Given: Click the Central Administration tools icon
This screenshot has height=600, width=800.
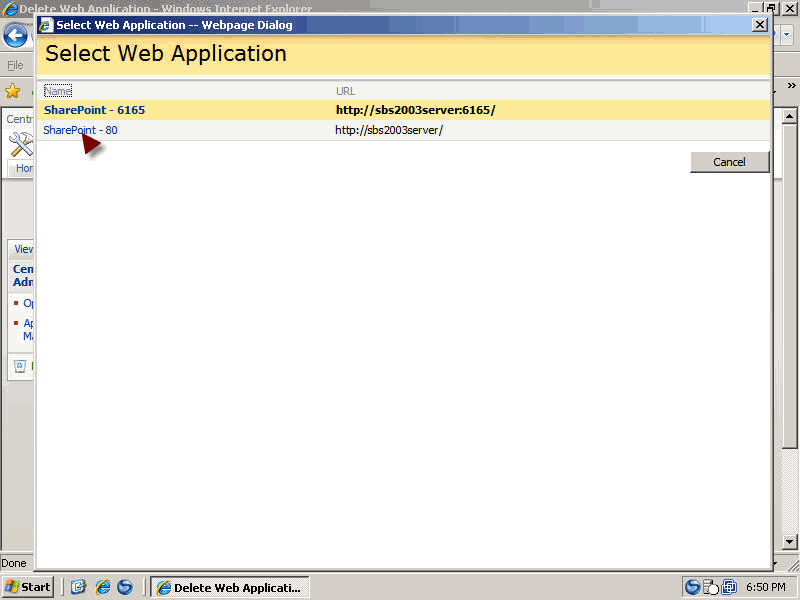Looking at the screenshot, I should click(21, 145).
